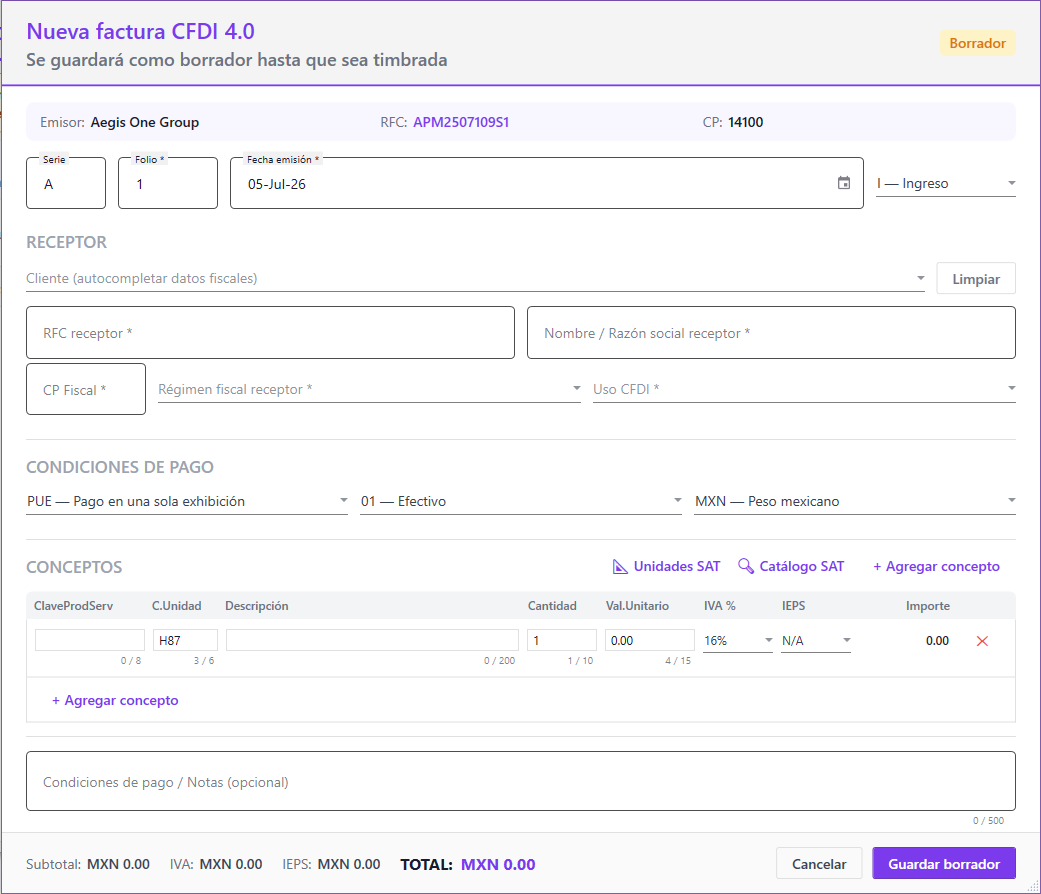
Task: Focus the CP Fiscal field
Action: tap(86, 390)
